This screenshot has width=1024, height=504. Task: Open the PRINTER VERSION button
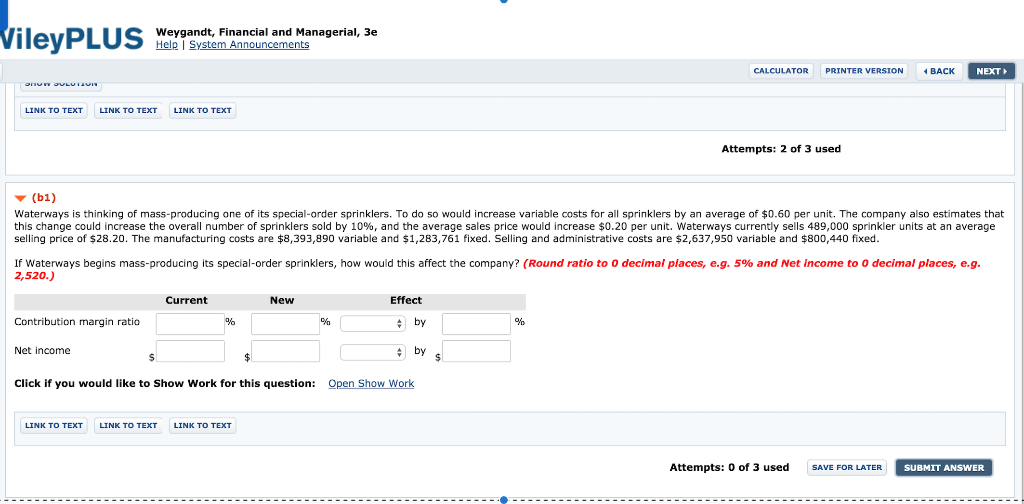(x=864, y=71)
